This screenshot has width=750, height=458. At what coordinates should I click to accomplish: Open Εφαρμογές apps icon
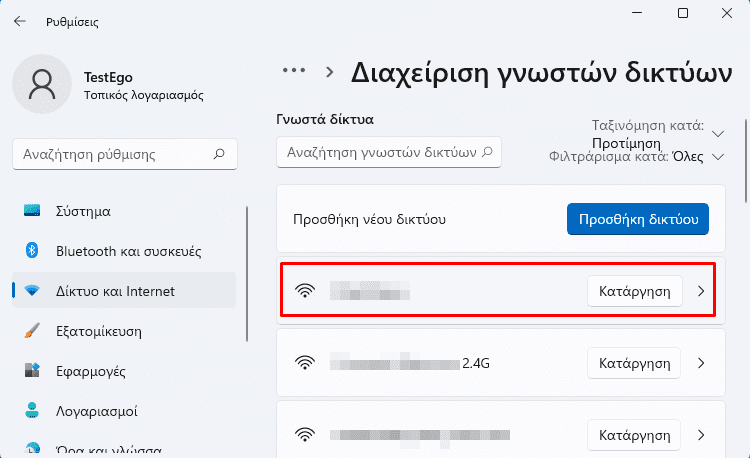(x=32, y=371)
